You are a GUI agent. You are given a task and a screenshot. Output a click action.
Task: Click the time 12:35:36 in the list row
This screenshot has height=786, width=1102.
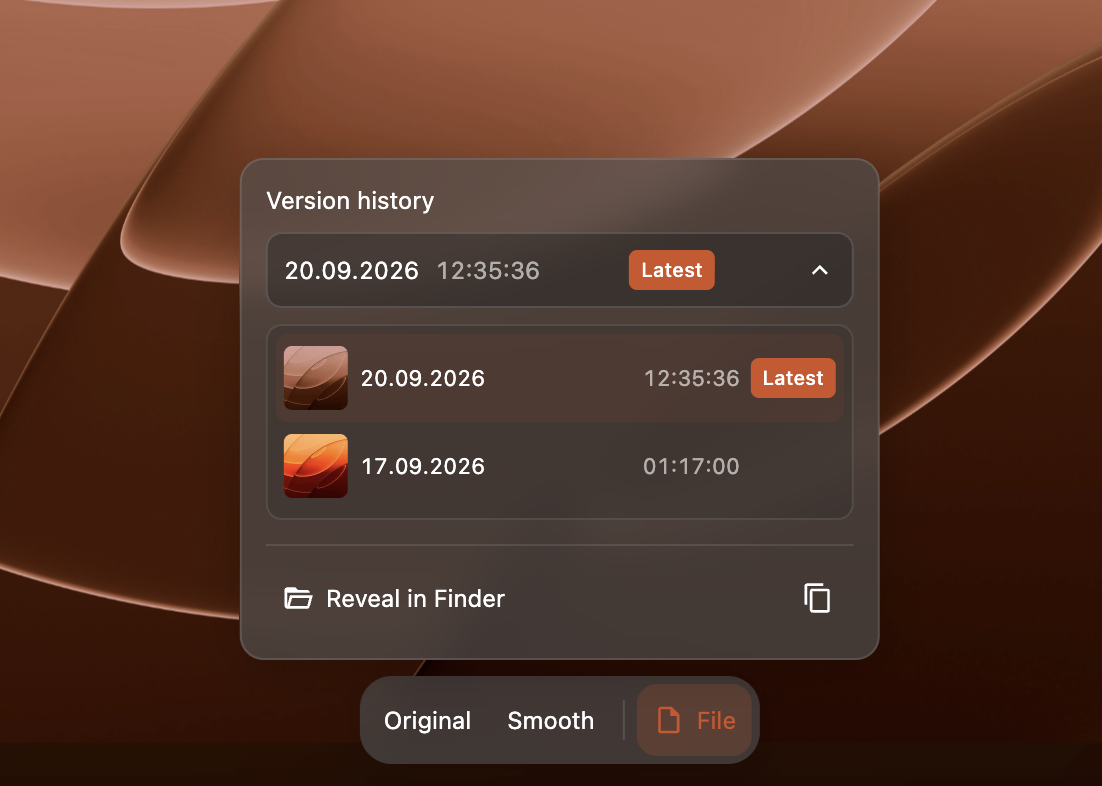point(692,378)
